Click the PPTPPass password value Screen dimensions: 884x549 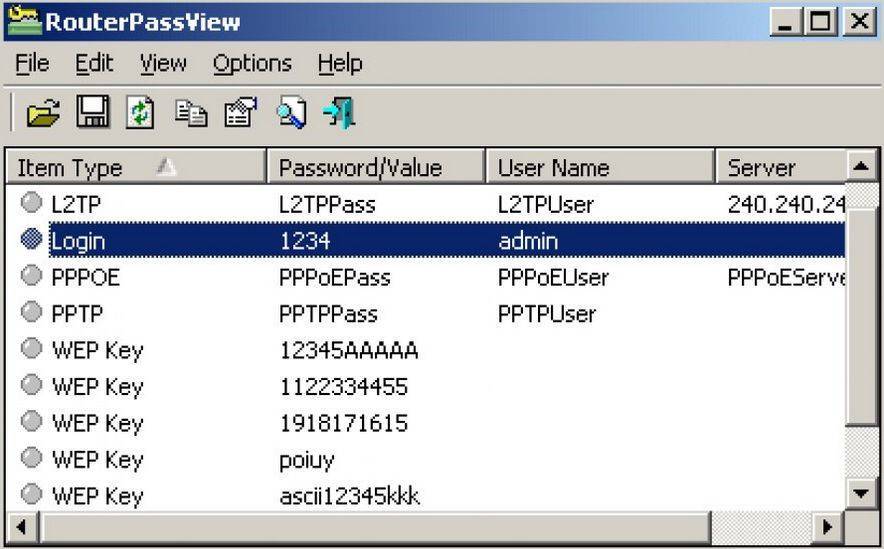point(329,314)
